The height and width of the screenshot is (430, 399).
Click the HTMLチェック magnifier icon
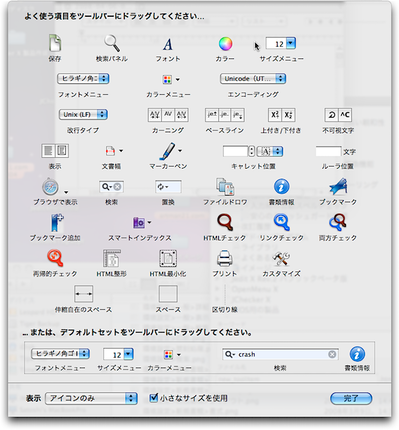[x=225, y=223]
